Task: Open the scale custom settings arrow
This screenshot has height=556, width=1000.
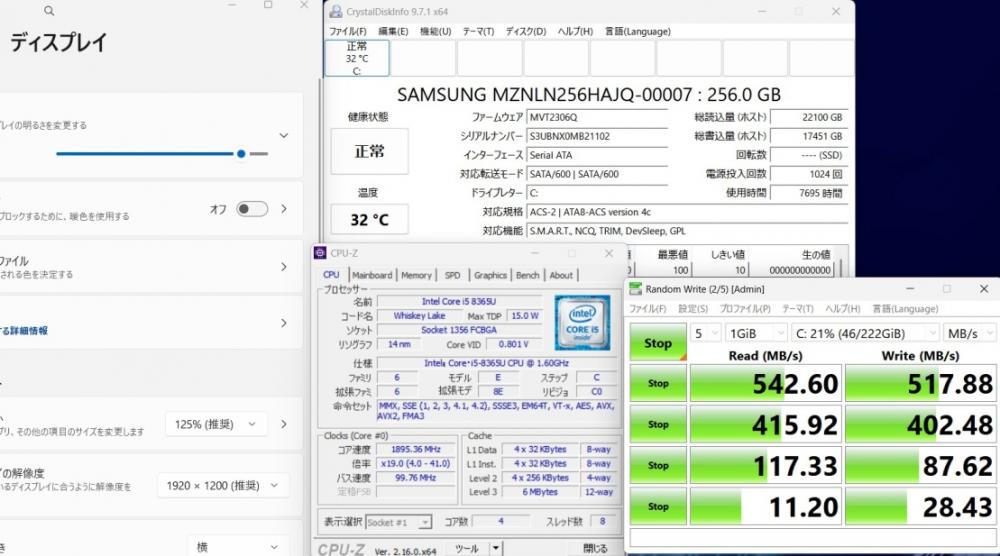Action: (284, 424)
